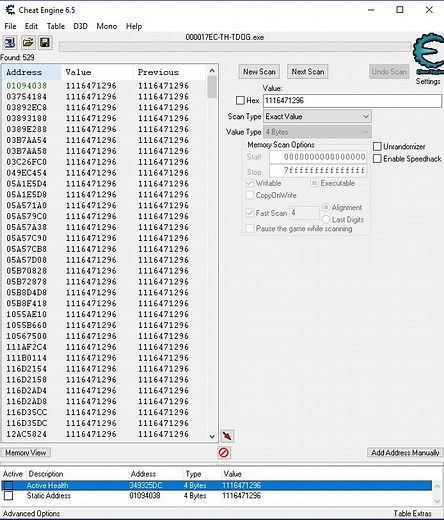The image size is (444, 520).
Task: Toggle the CopyOnWrite checkbox
Action: (x=250, y=195)
